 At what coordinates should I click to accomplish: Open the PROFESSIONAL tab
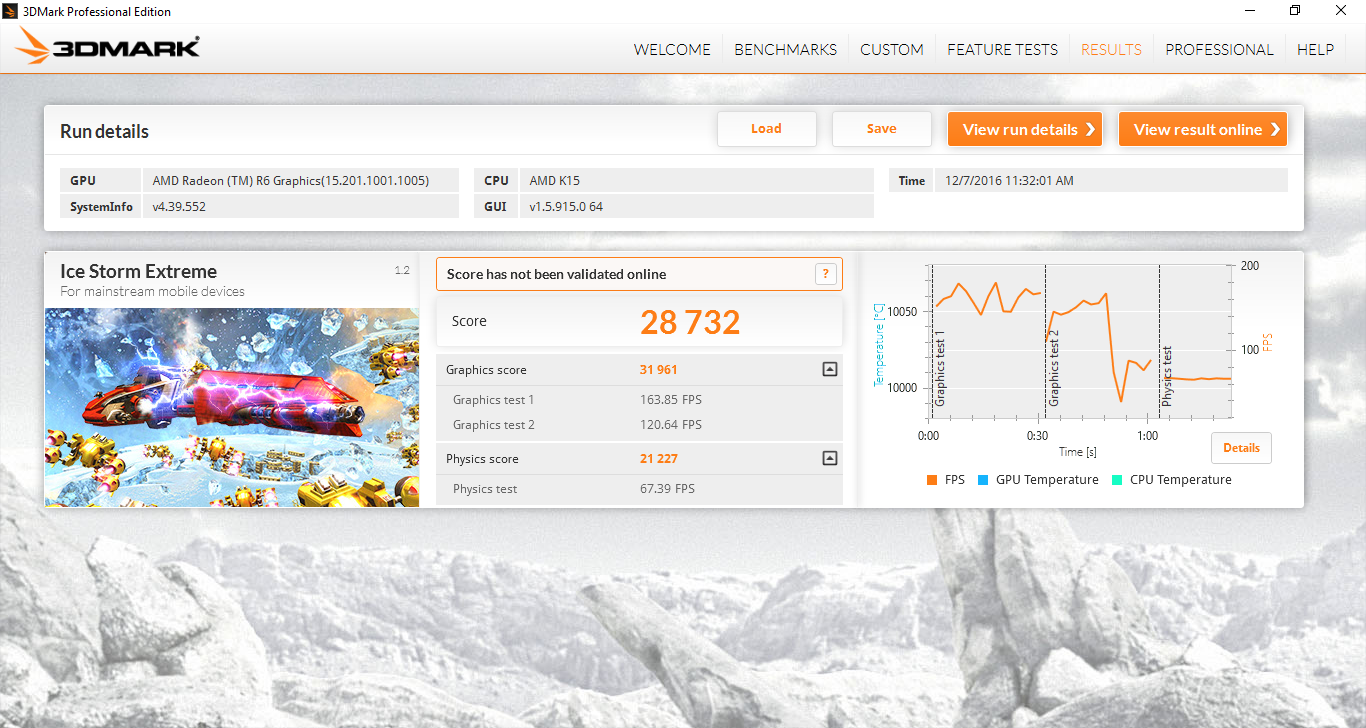click(1219, 49)
